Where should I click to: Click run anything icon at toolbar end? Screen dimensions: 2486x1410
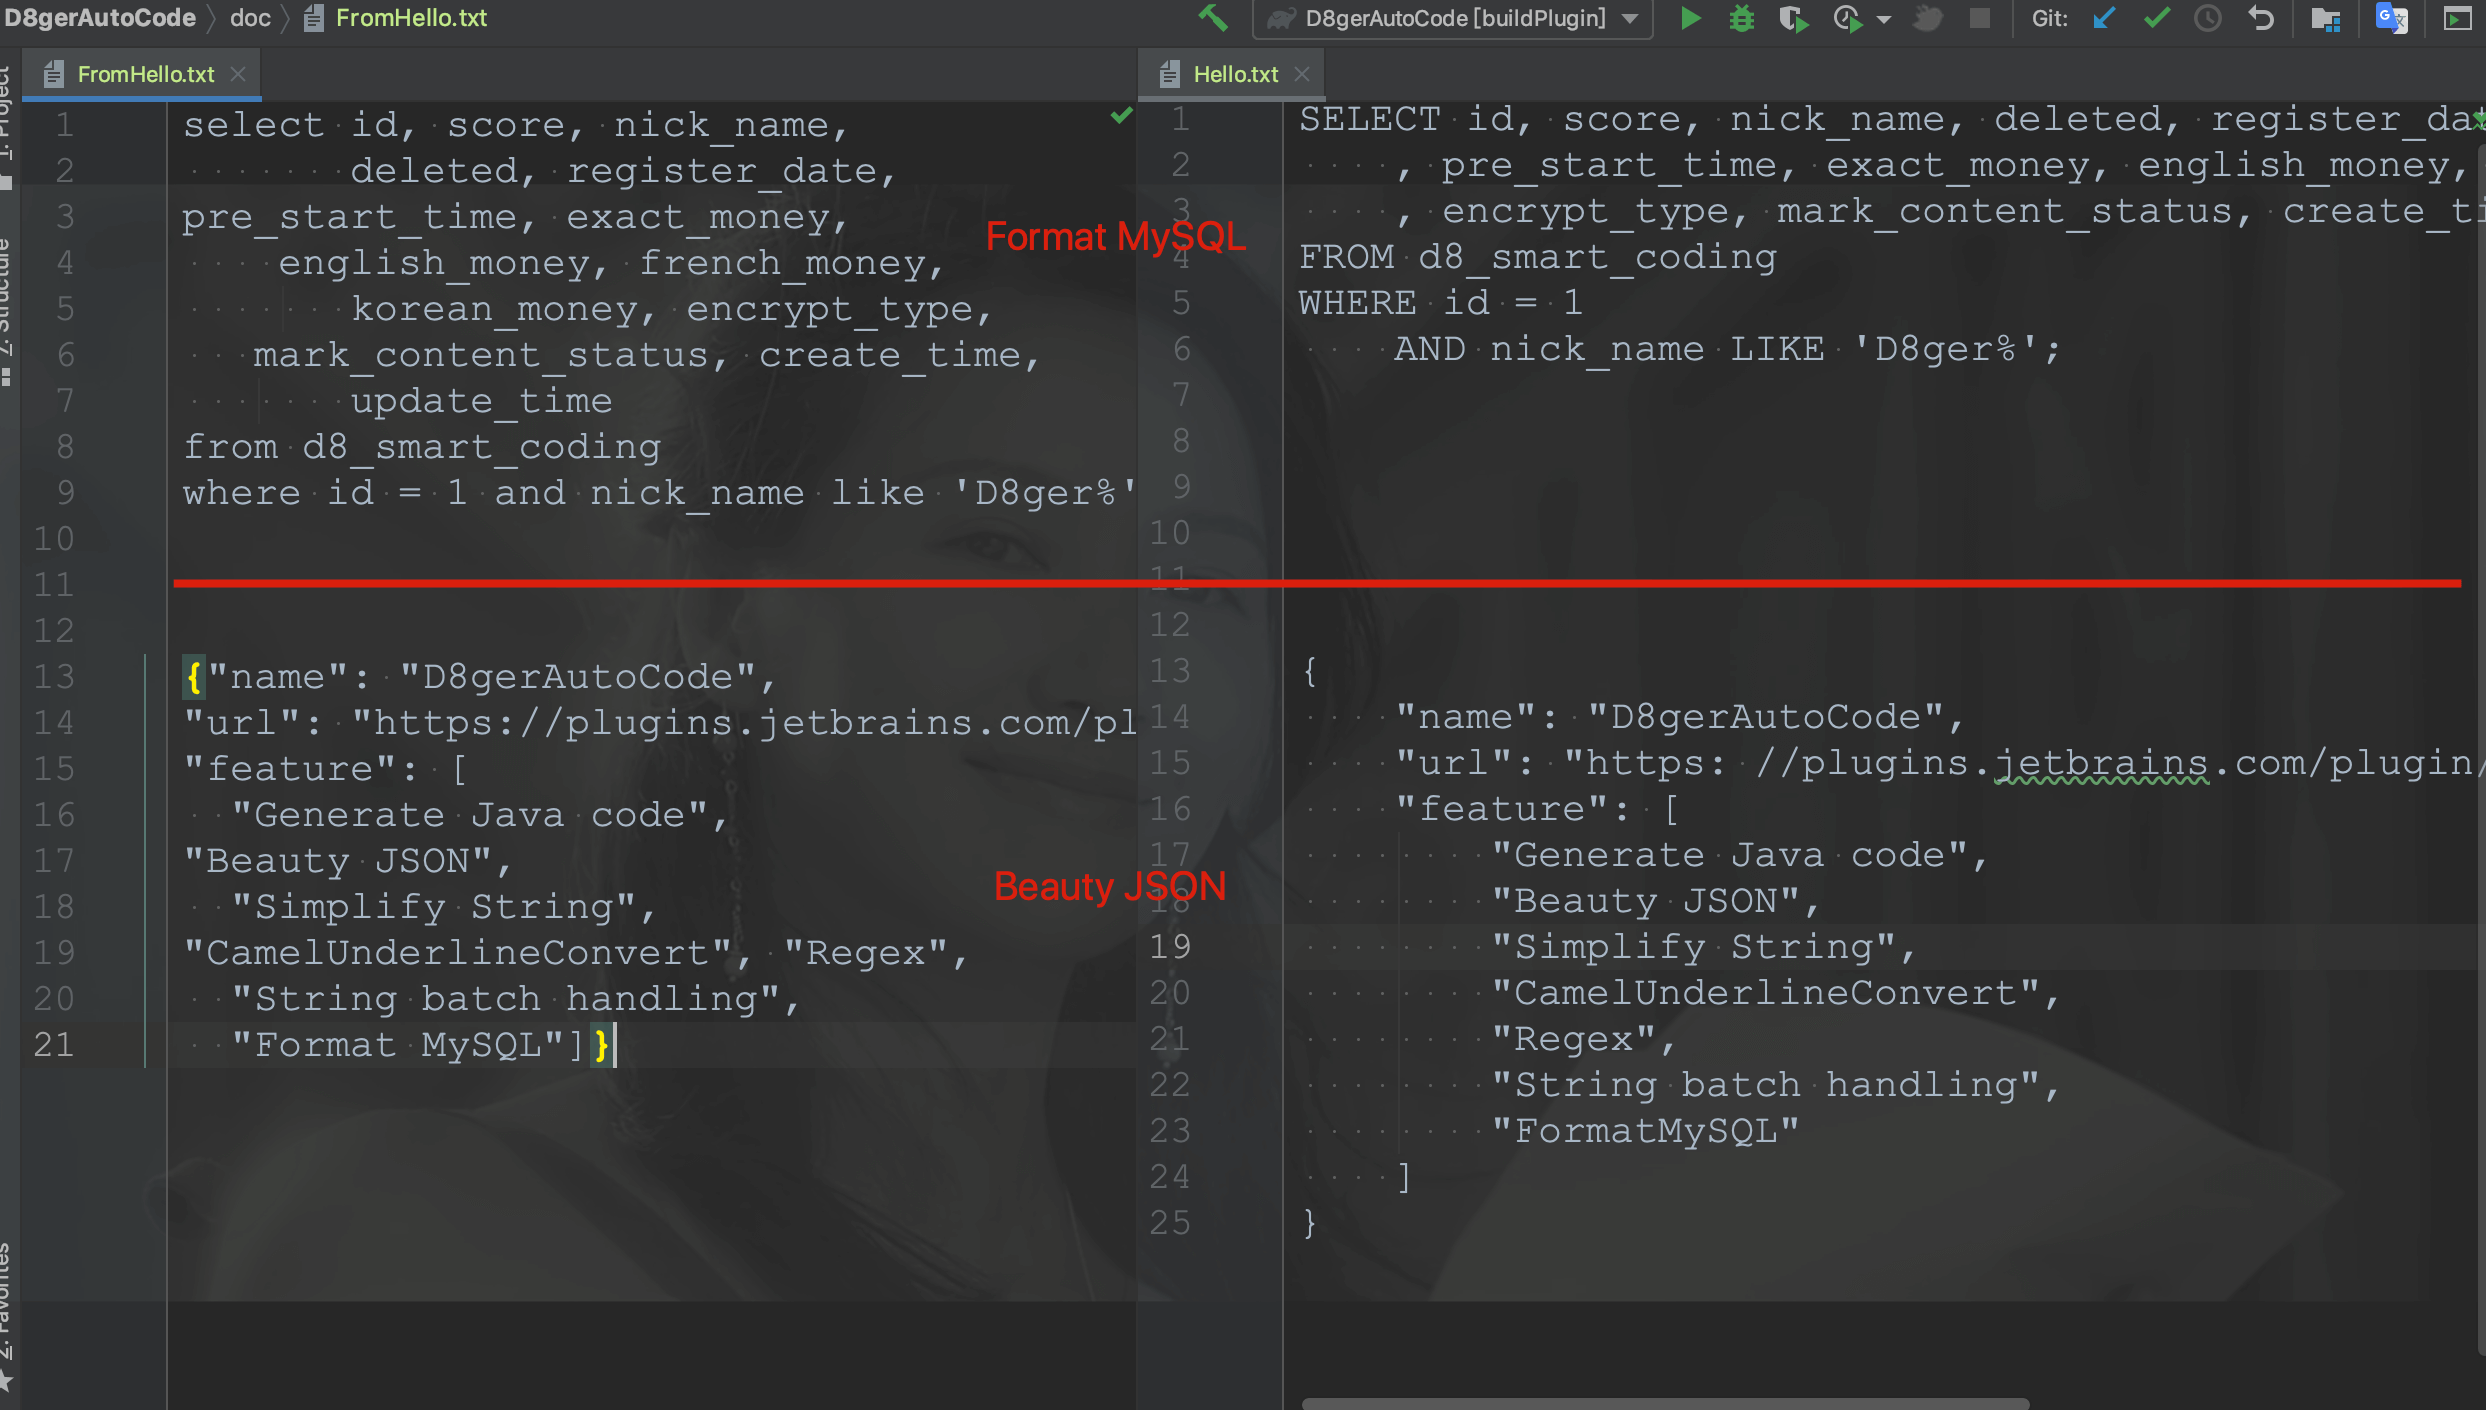[x=2457, y=18]
